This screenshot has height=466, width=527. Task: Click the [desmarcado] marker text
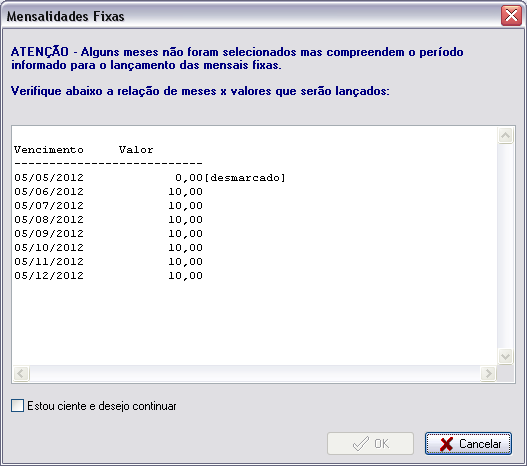(x=245, y=178)
